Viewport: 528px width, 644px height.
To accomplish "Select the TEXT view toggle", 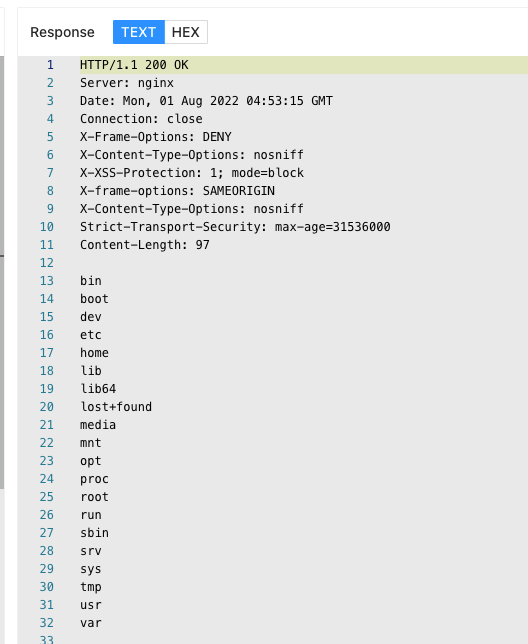I will 139,32.
